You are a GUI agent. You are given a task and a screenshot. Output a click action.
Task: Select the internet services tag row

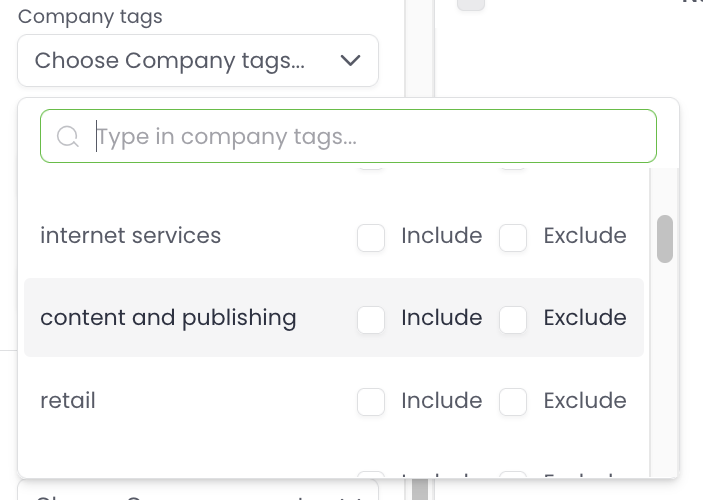pyautogui.click(x=131, y=236)
